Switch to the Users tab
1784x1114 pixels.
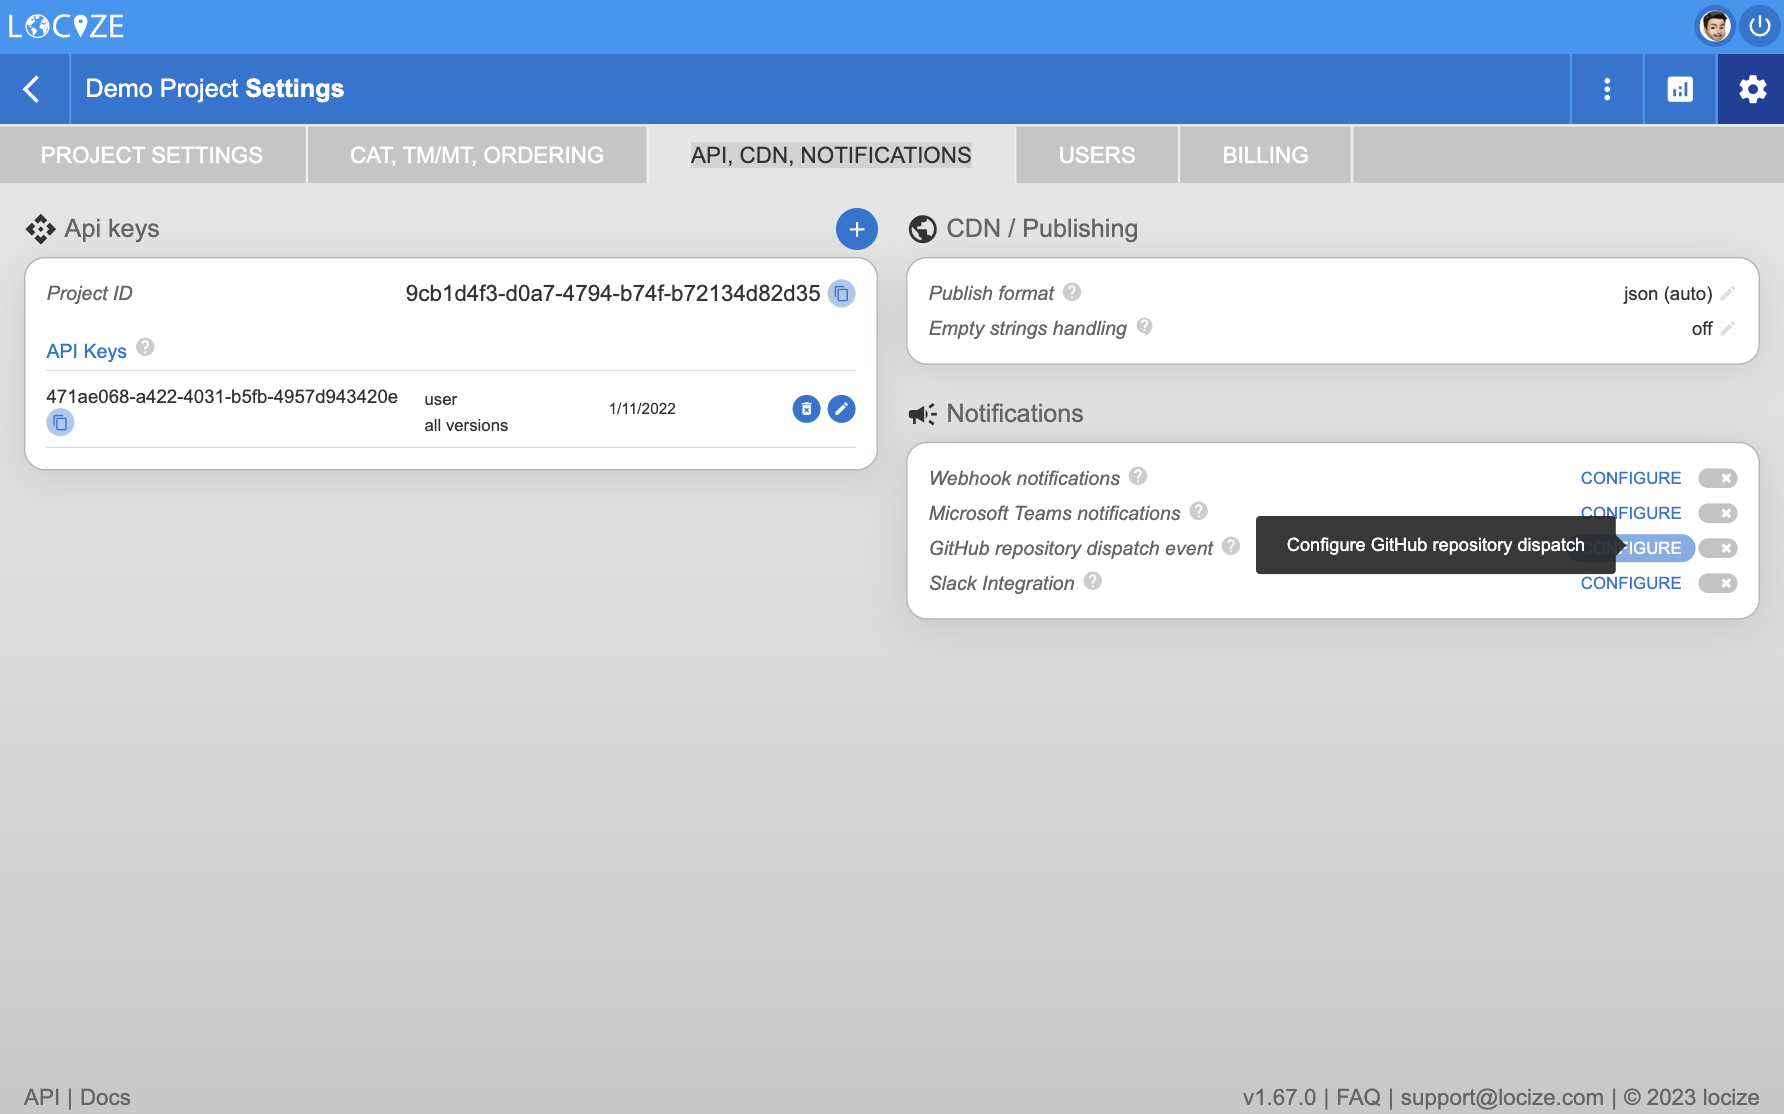point(1096,155)
